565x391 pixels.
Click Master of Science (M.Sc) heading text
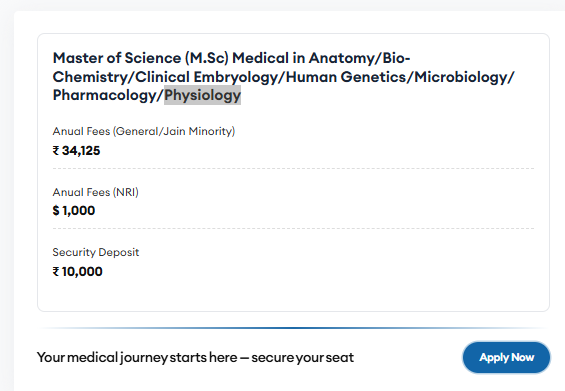tap(141, 58)
